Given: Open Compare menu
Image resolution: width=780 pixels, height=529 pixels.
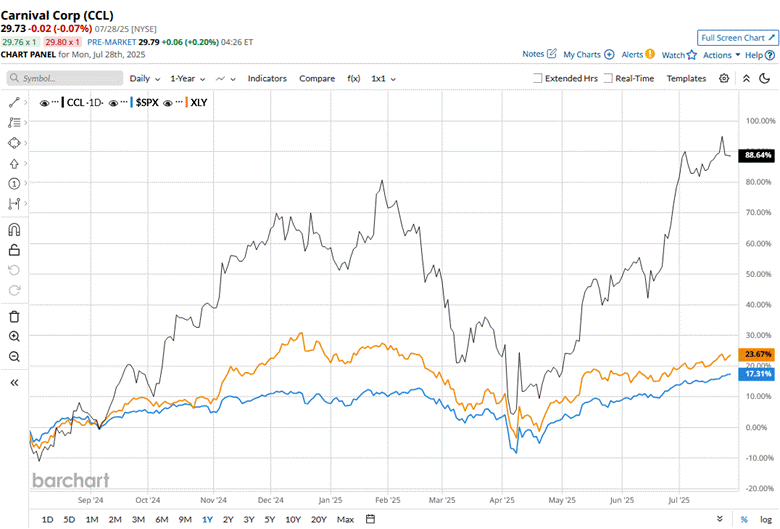Looking at the screenshot, I should (317, 79).
